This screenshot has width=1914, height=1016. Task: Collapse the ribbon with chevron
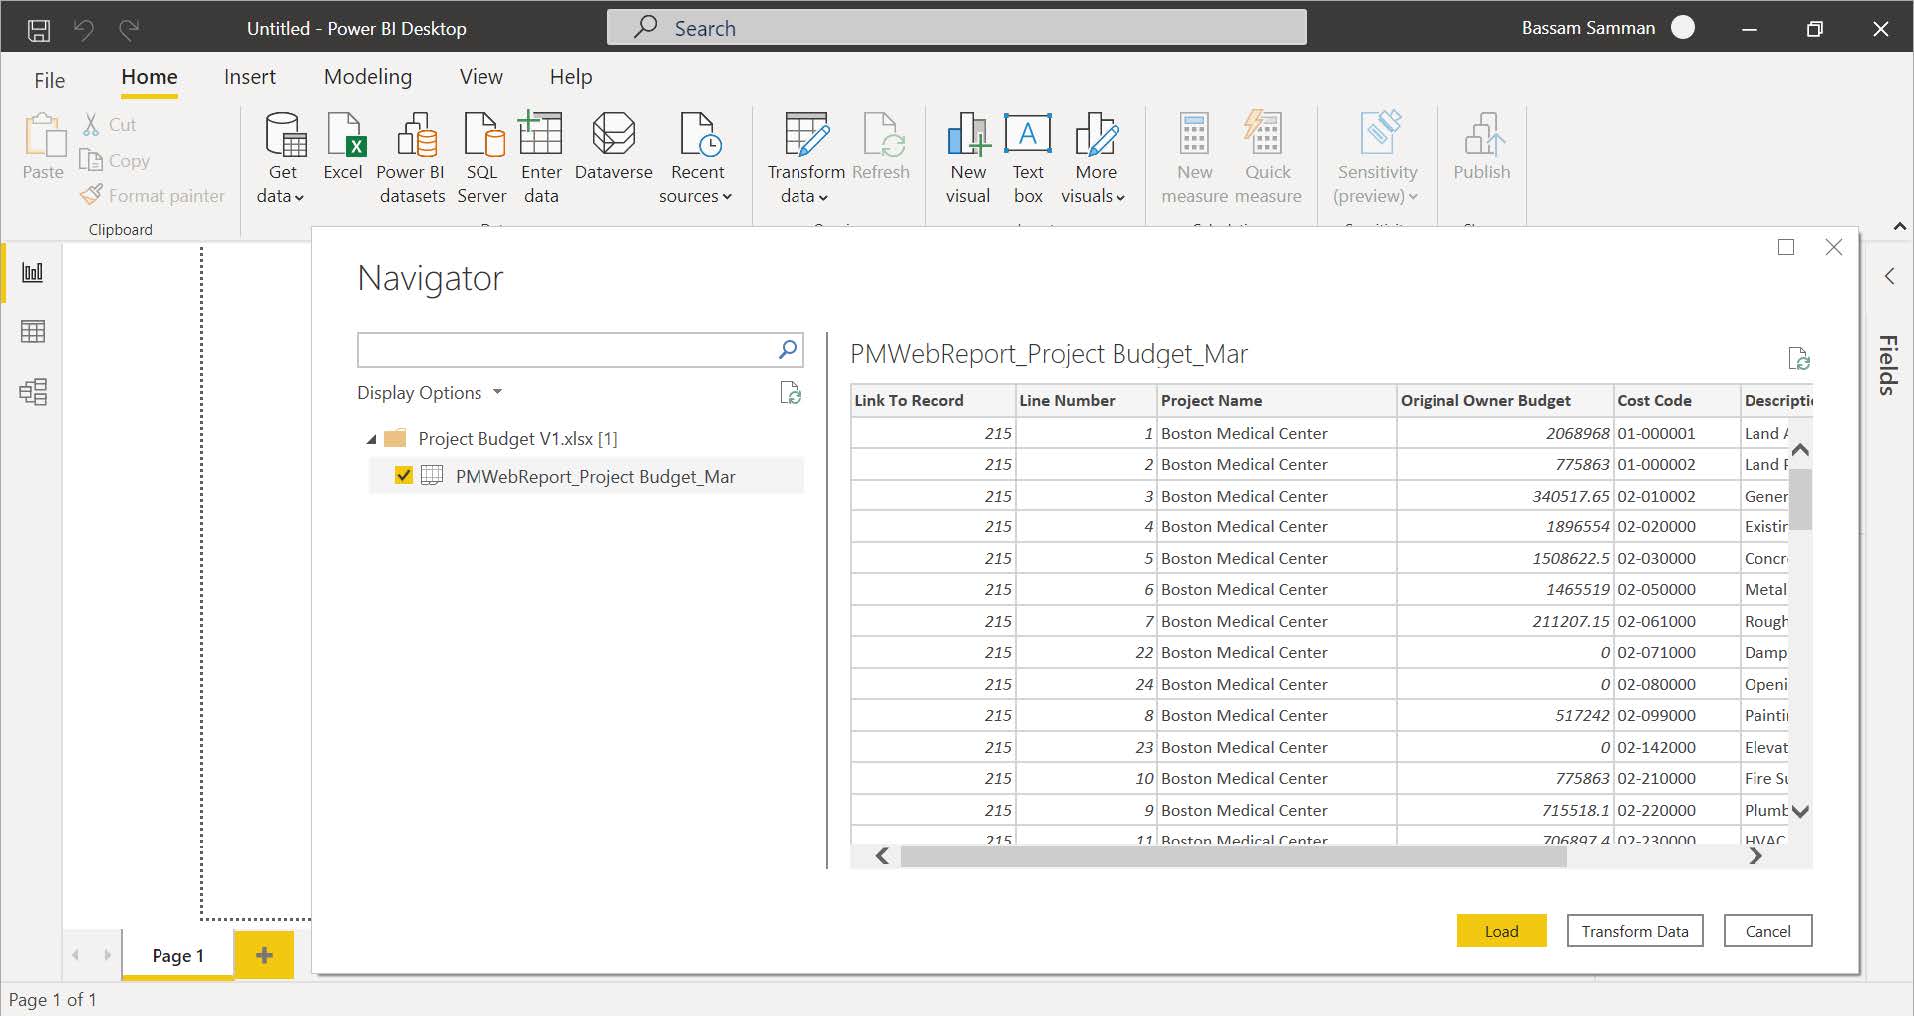[1899, 227]
